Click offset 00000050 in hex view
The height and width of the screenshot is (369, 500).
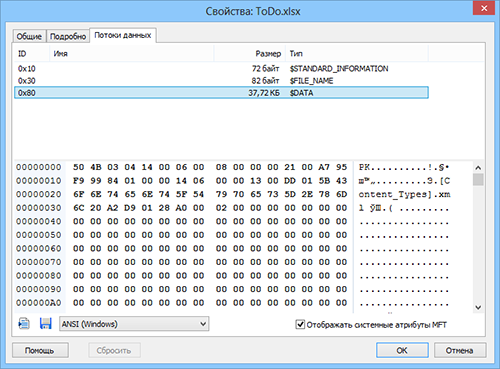coord(39,235)
